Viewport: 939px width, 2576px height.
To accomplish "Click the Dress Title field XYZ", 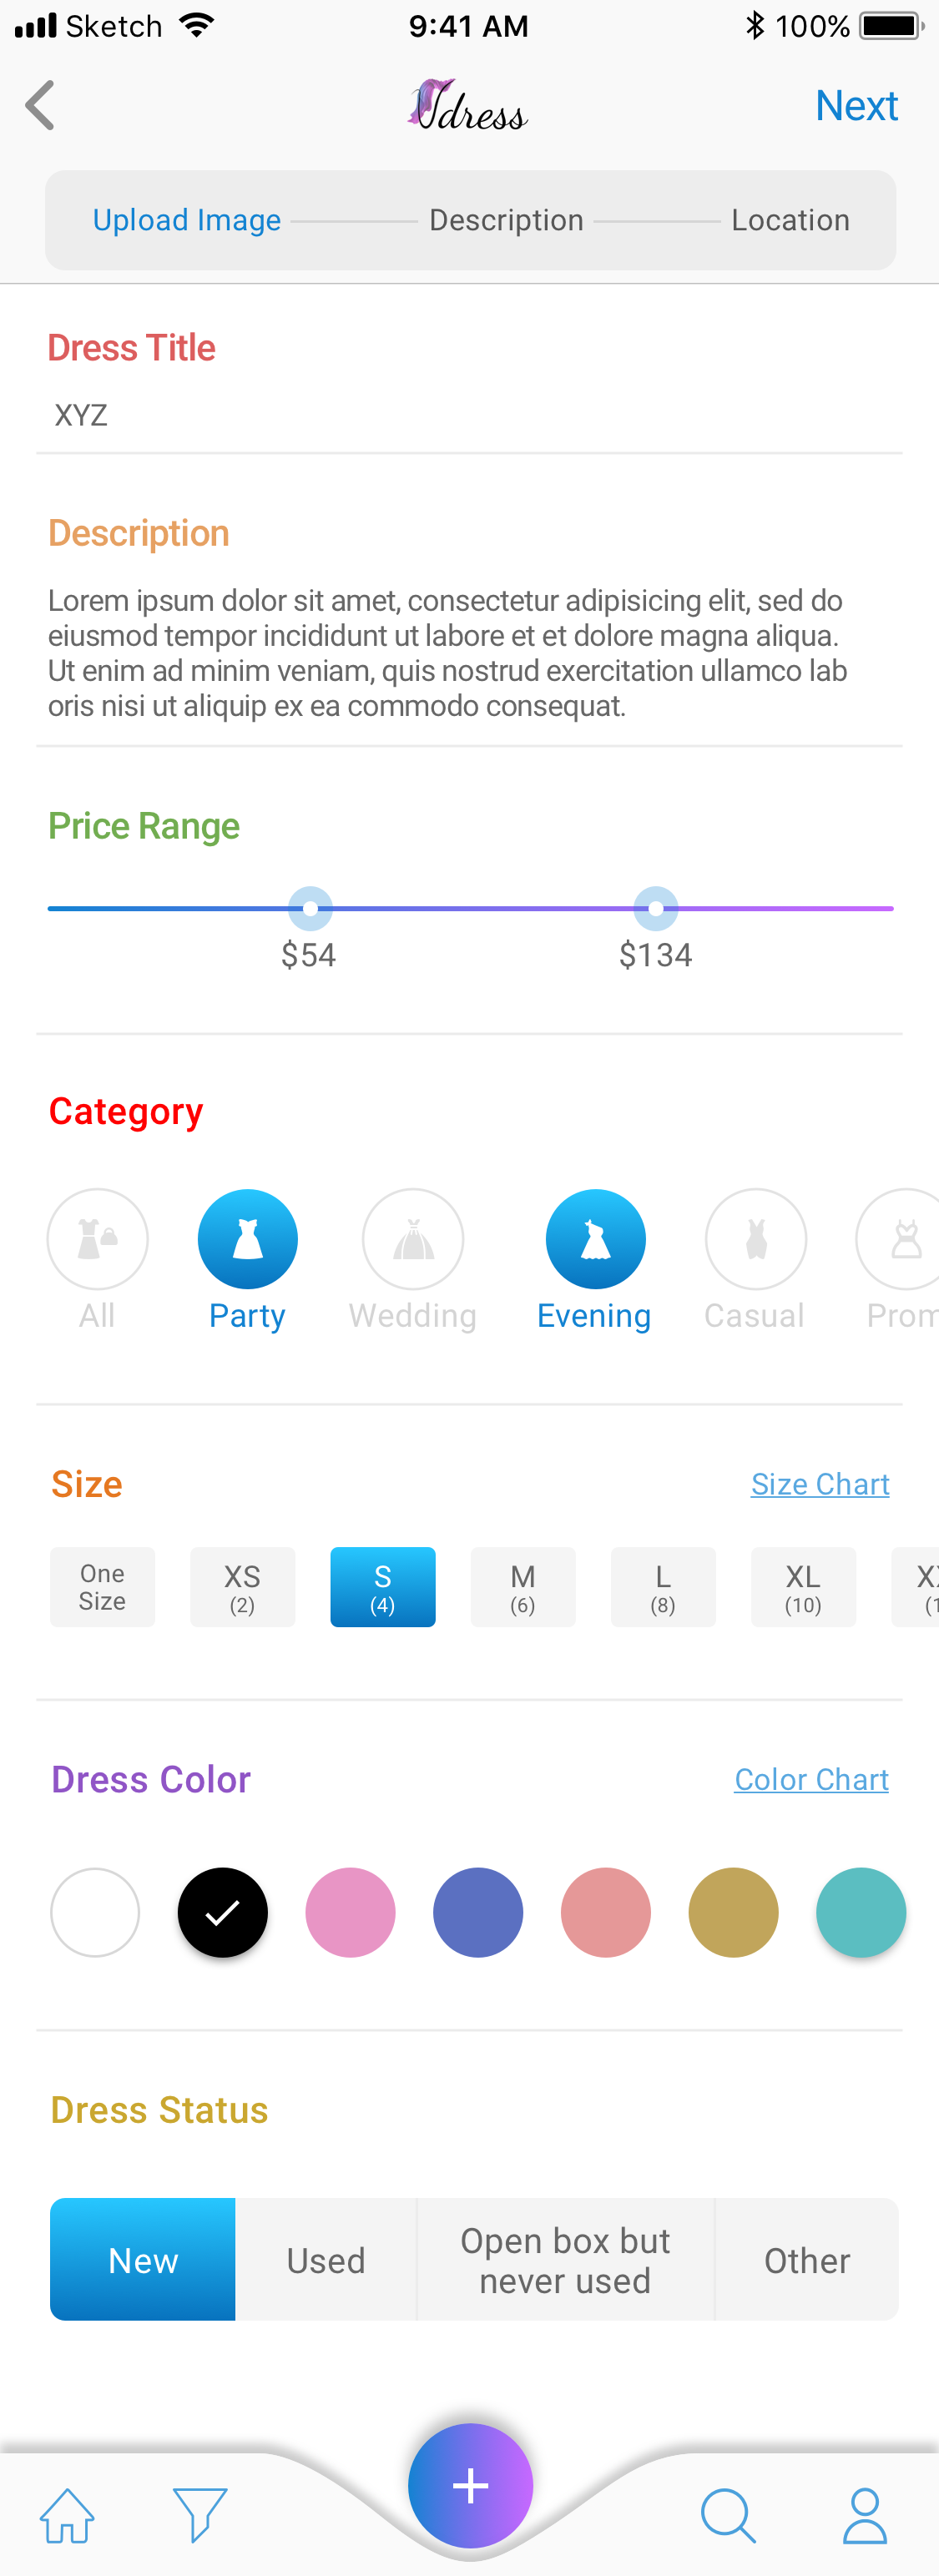I will coord(469,415).
